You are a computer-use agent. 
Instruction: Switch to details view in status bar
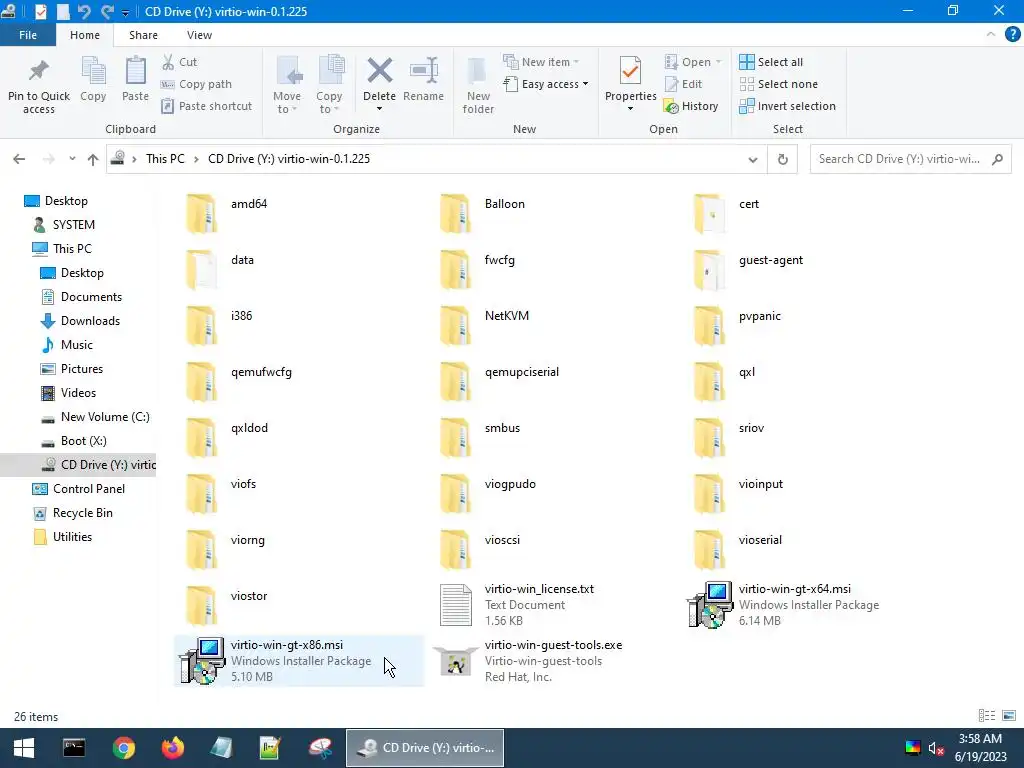tap(987, 716)
